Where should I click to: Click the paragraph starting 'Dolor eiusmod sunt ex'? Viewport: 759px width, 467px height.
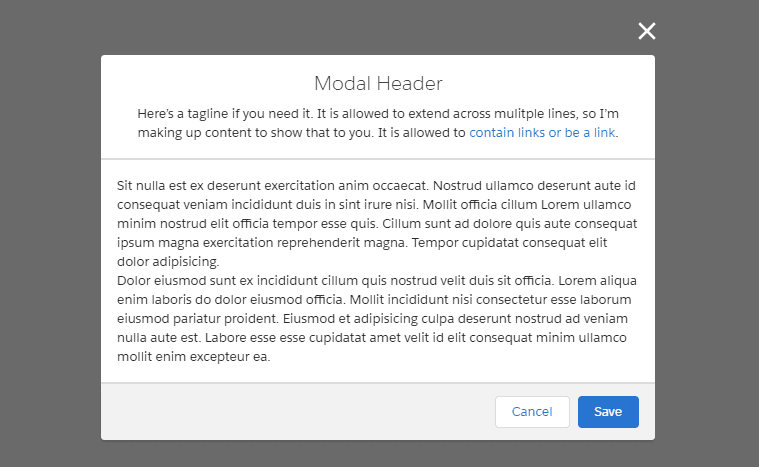point(377,318)
